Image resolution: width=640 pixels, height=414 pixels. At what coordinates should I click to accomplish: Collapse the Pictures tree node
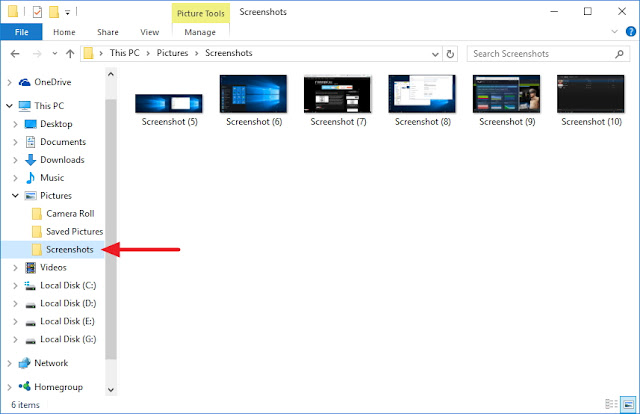click(x=16, y=196)
